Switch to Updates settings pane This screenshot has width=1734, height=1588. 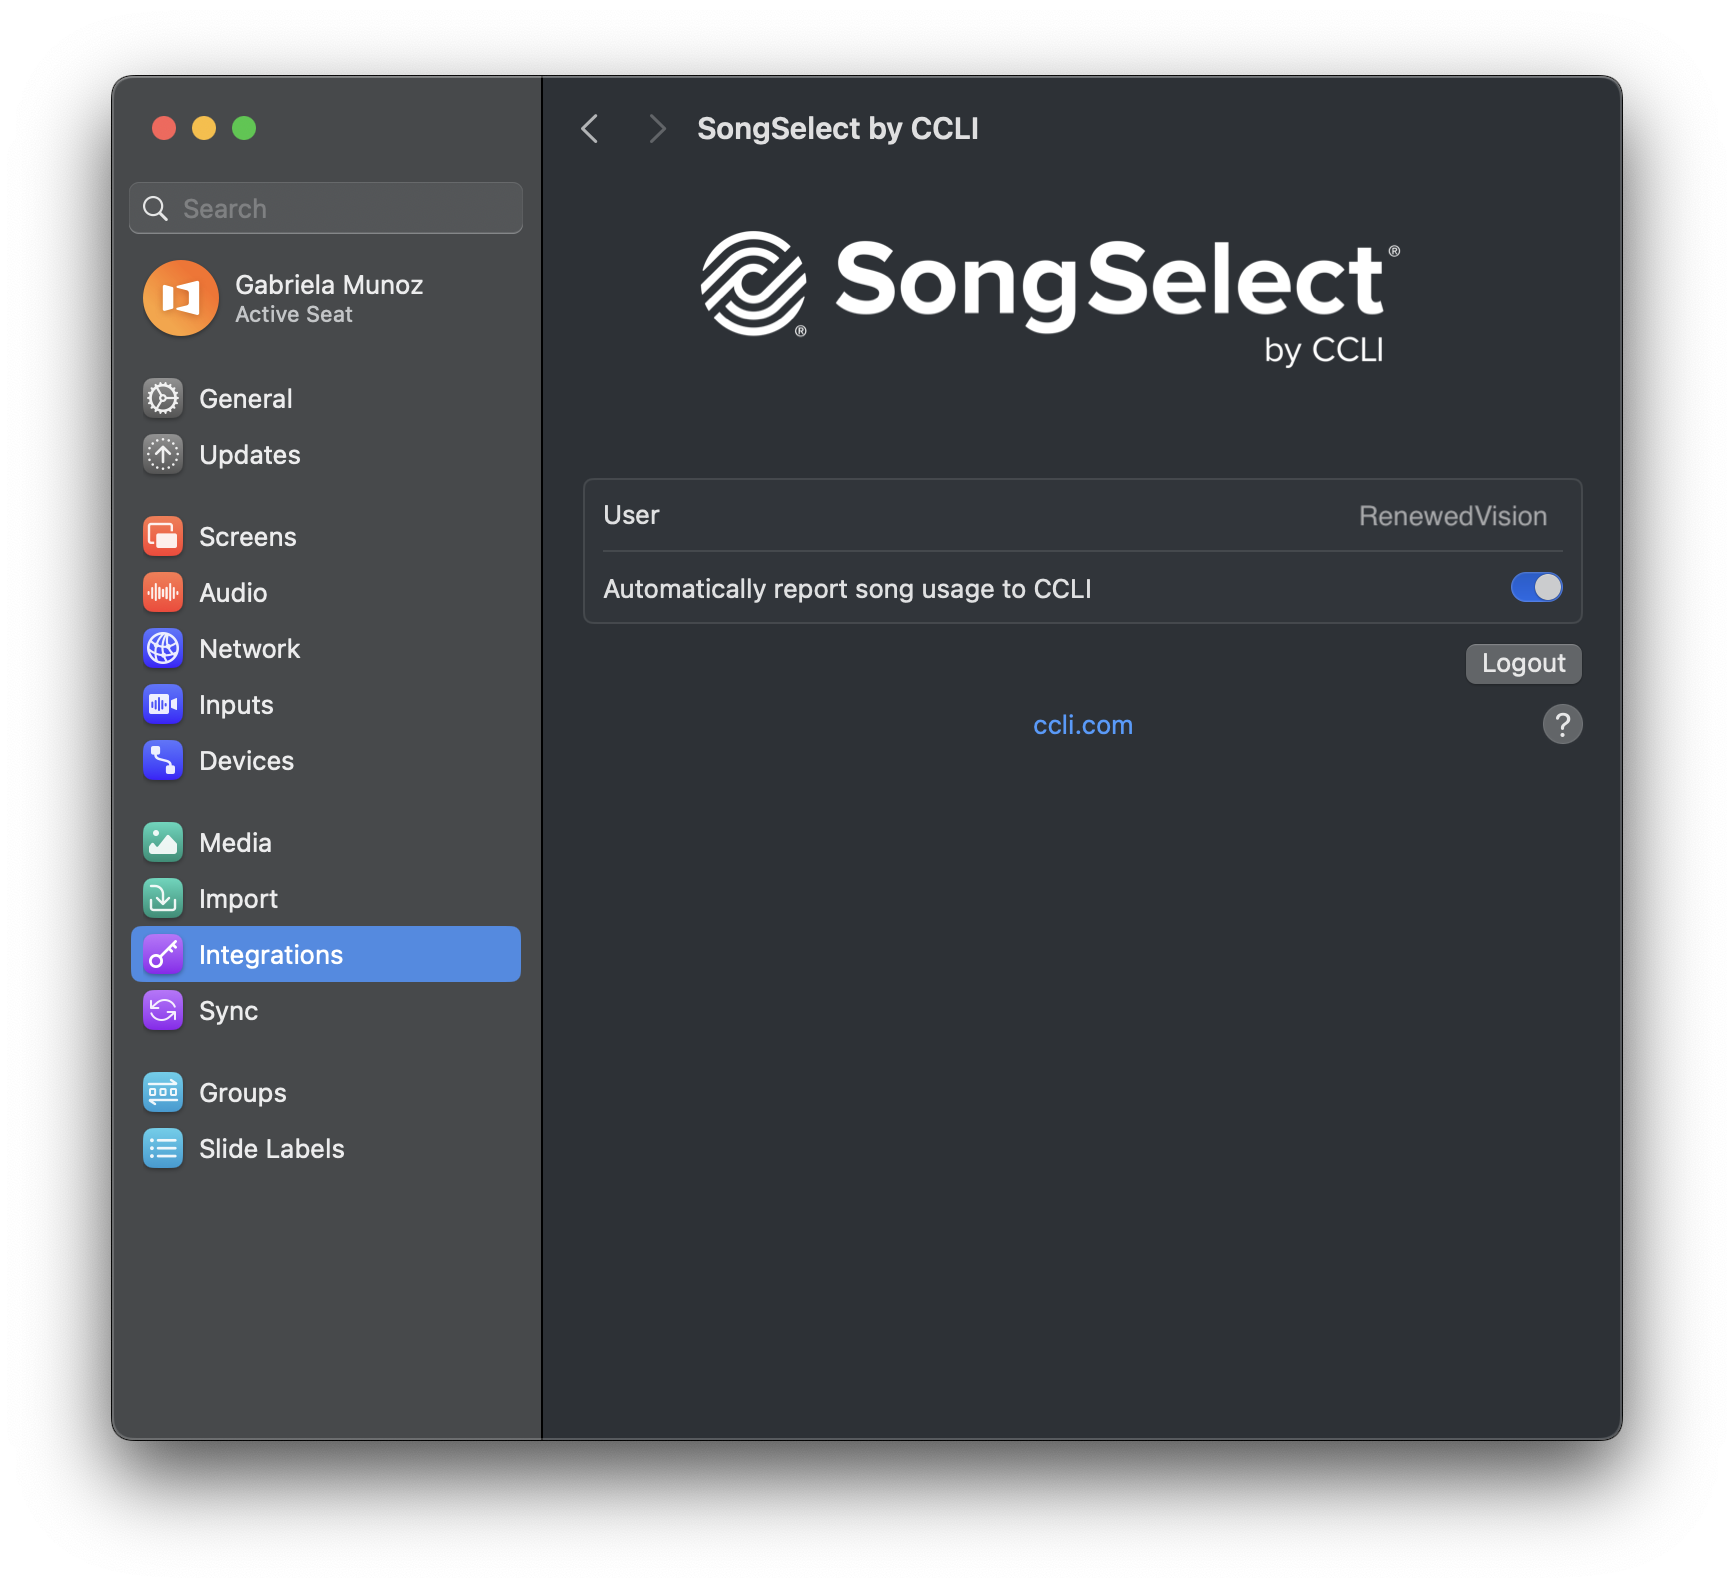(x=326, y=454)
